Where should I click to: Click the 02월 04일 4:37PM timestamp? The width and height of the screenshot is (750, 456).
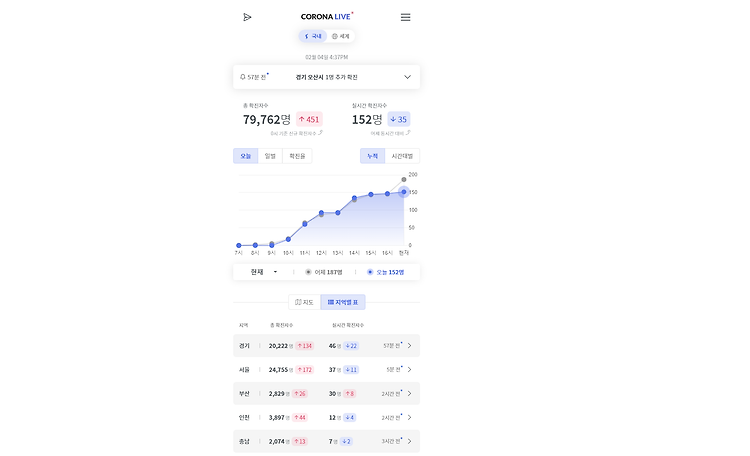click(x=327, y=57)
